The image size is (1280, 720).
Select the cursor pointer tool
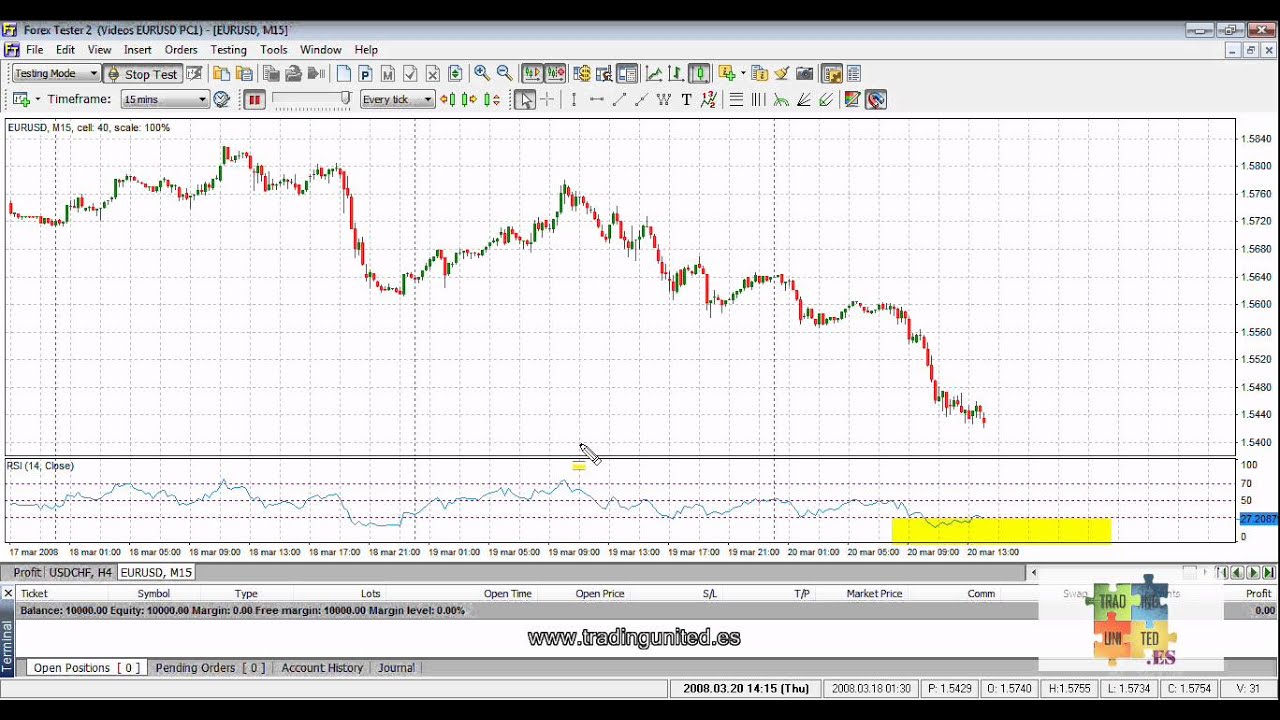[524, 99]
